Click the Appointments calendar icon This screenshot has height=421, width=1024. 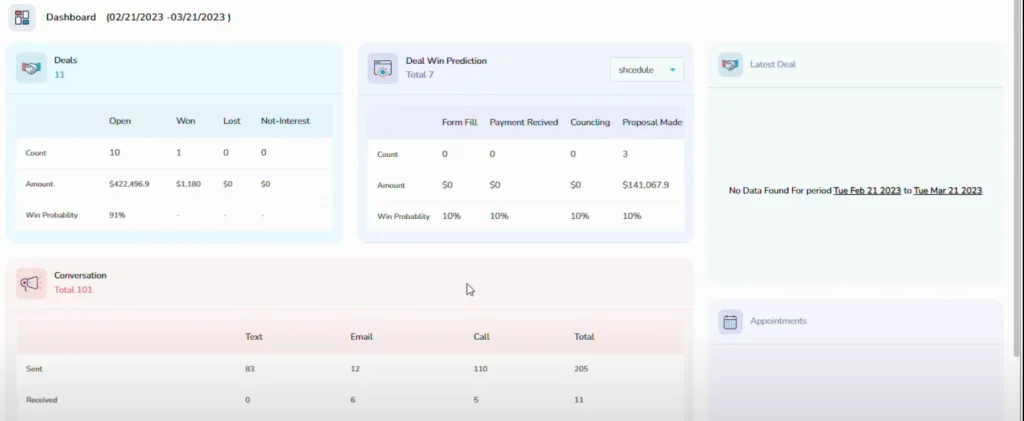(x=730, y=322)
